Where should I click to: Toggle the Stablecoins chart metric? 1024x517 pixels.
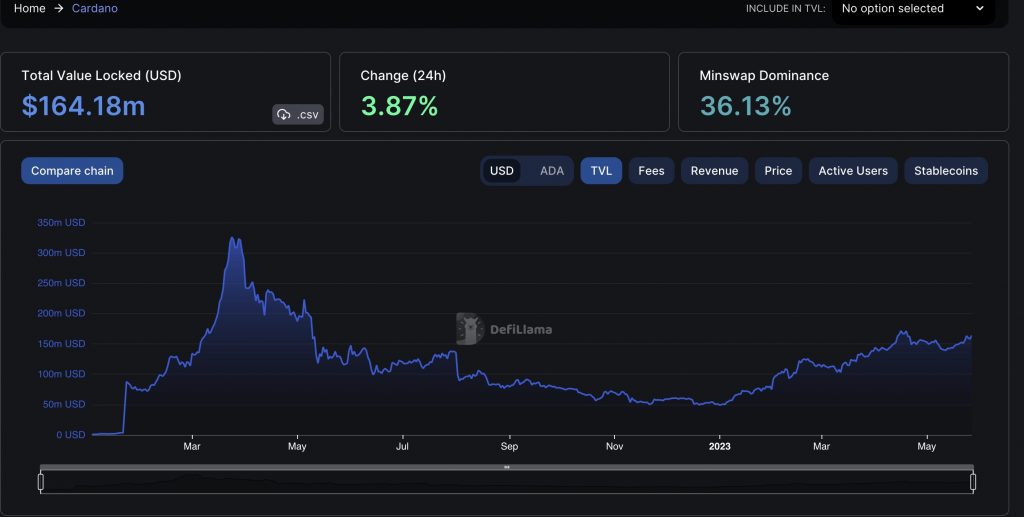click(946, 170)
